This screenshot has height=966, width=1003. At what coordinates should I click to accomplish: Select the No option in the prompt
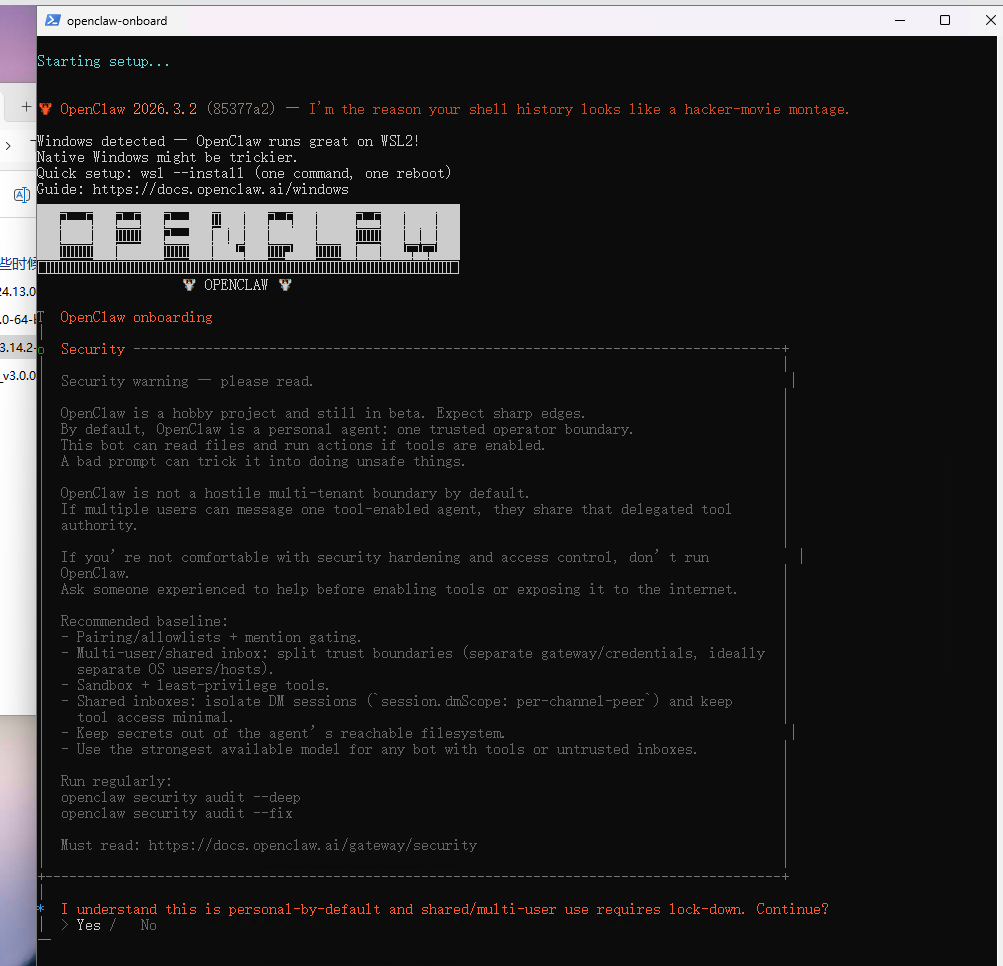pyautogui.click(x=148, y=925)
